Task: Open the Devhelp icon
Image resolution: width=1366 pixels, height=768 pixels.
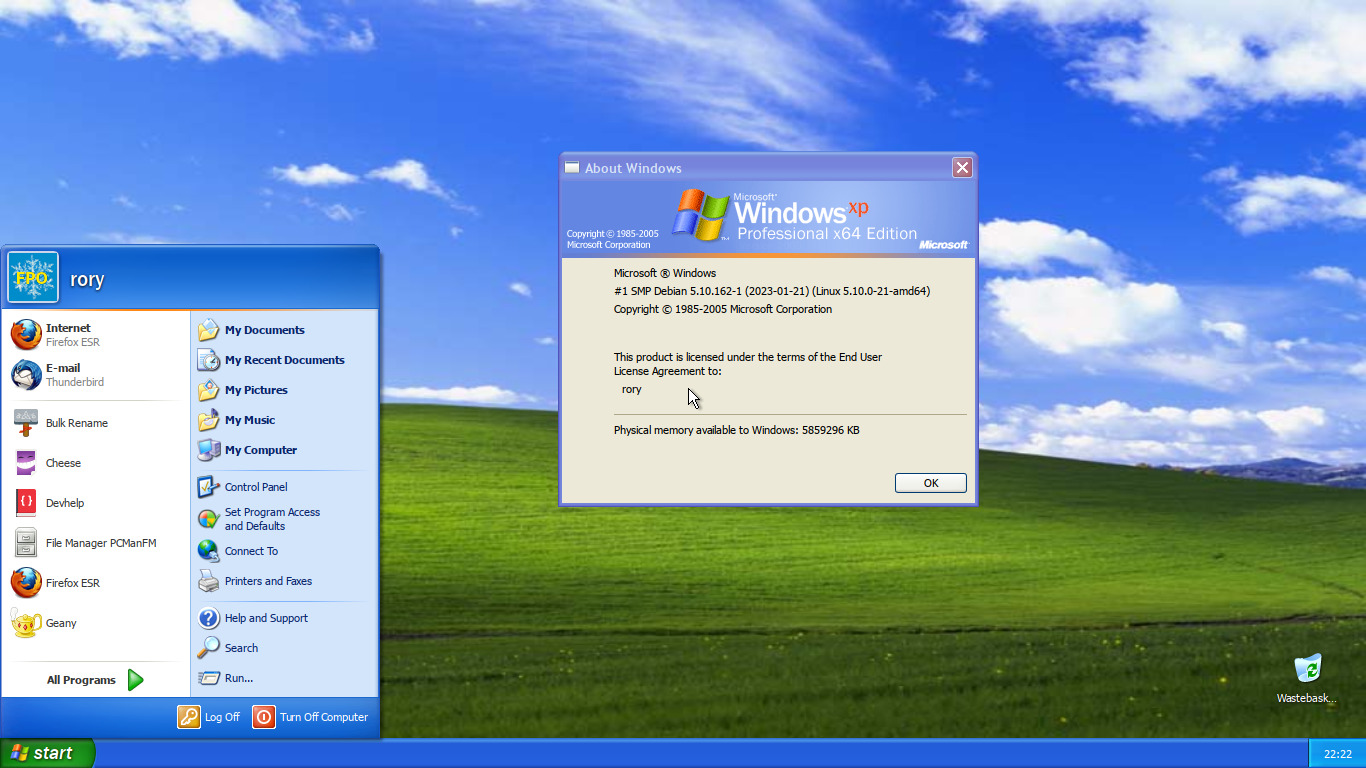Action: (x=26, y=503)
